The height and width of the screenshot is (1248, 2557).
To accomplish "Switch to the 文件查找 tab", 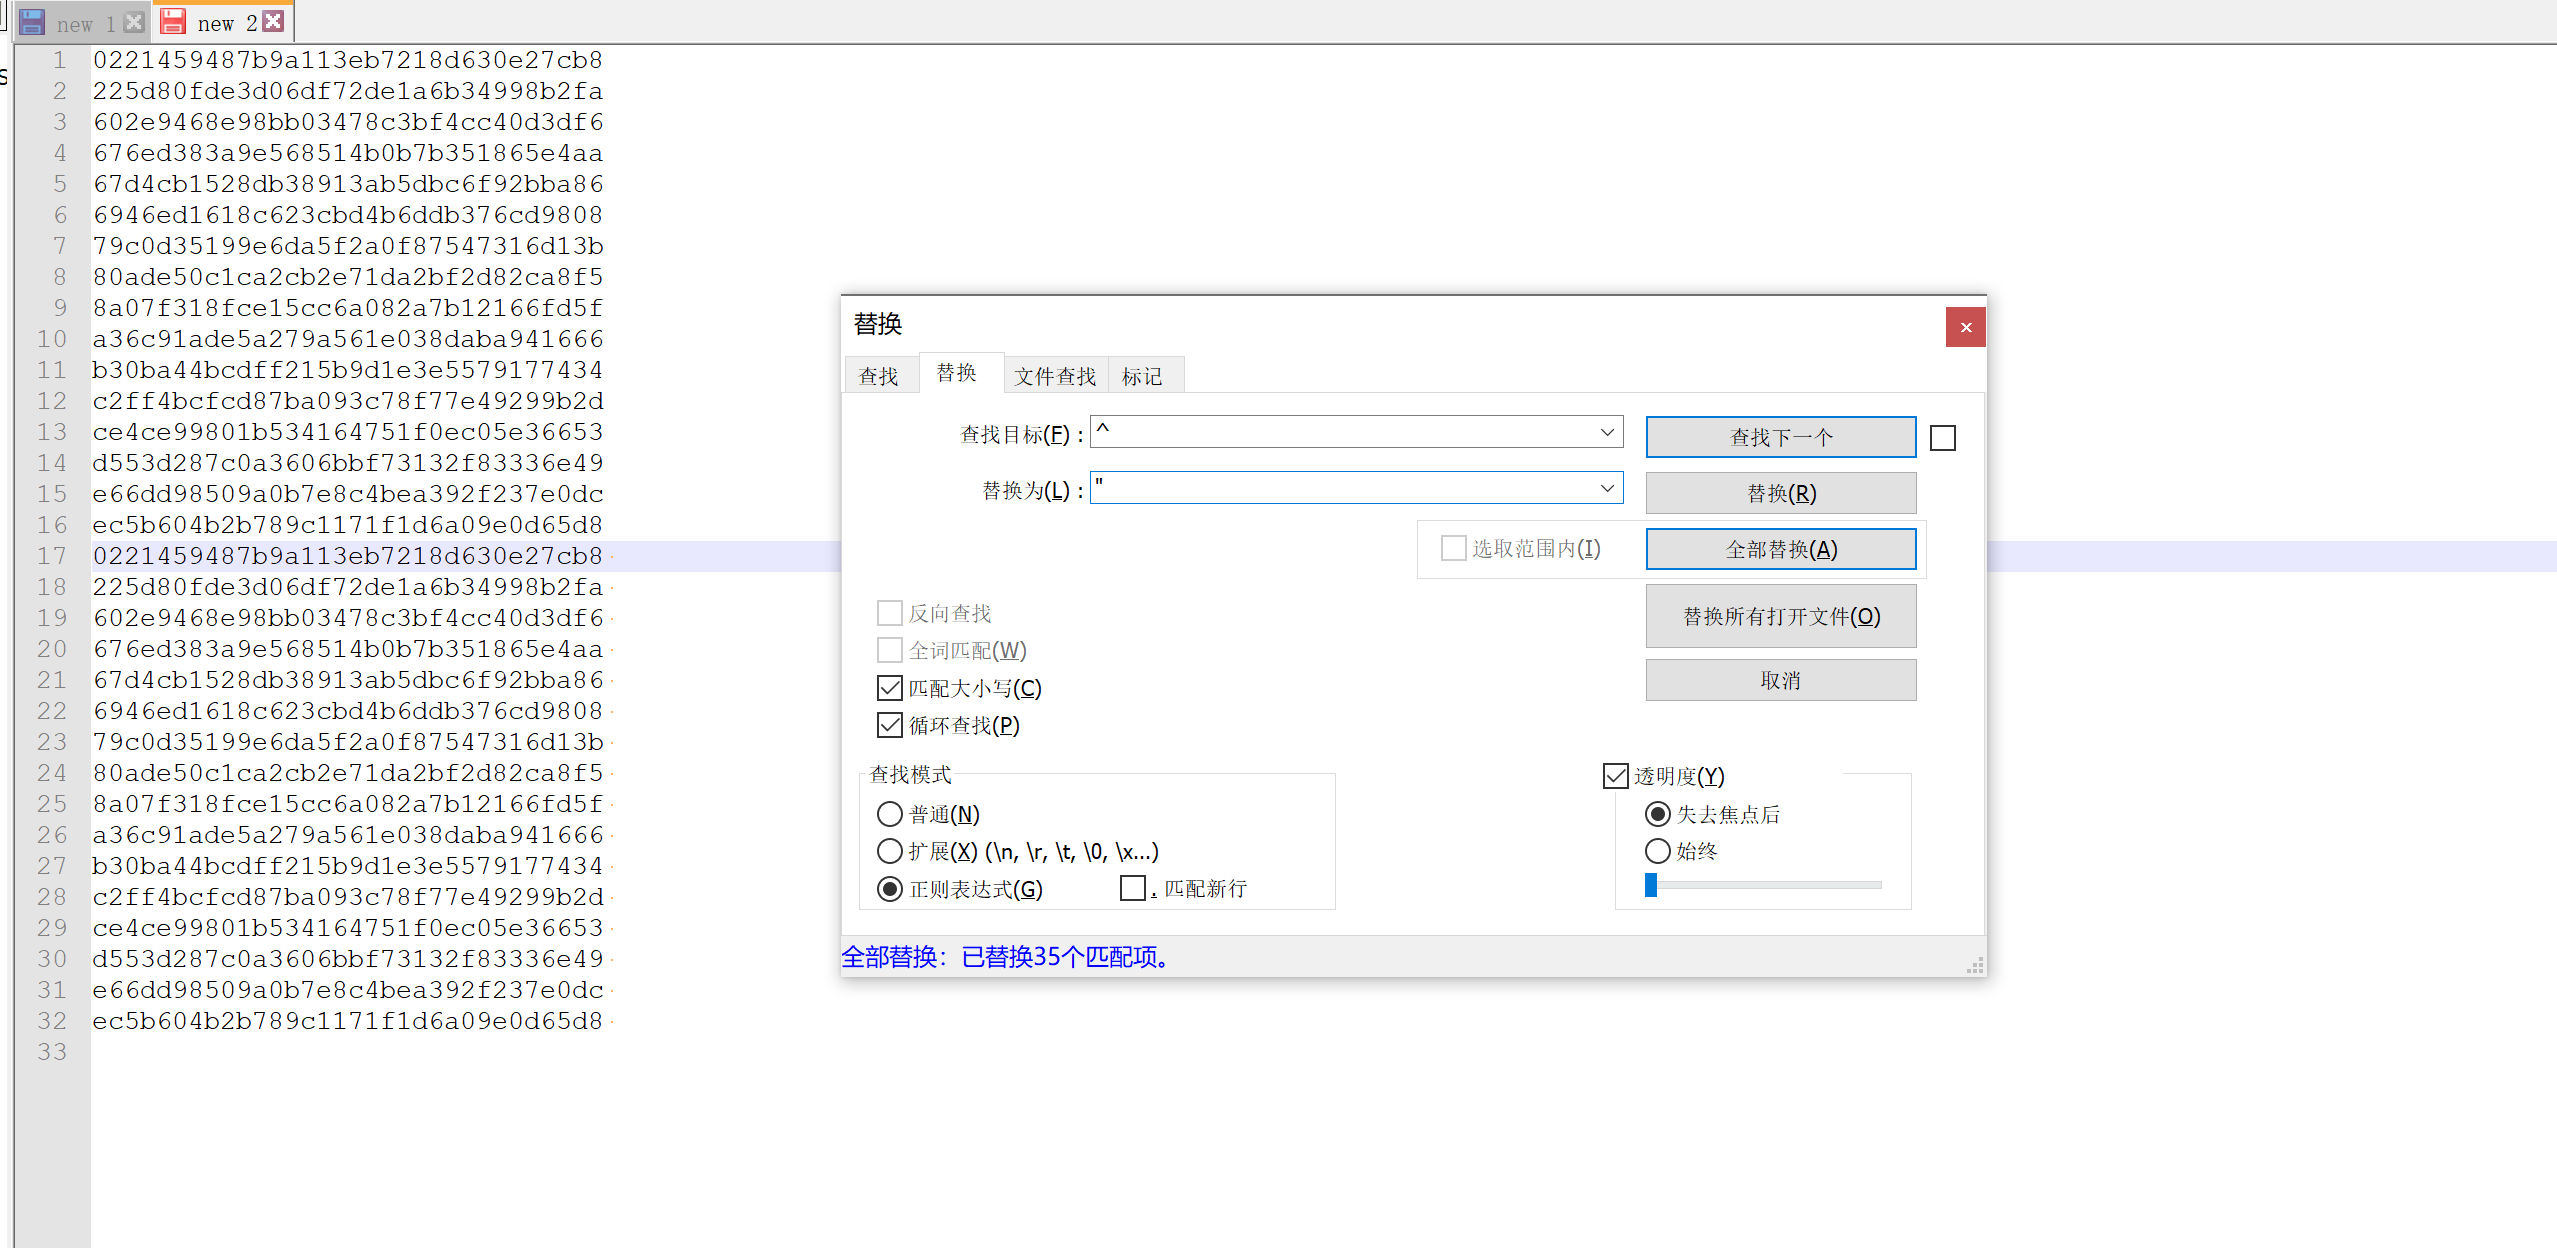I will point(1054,375).
